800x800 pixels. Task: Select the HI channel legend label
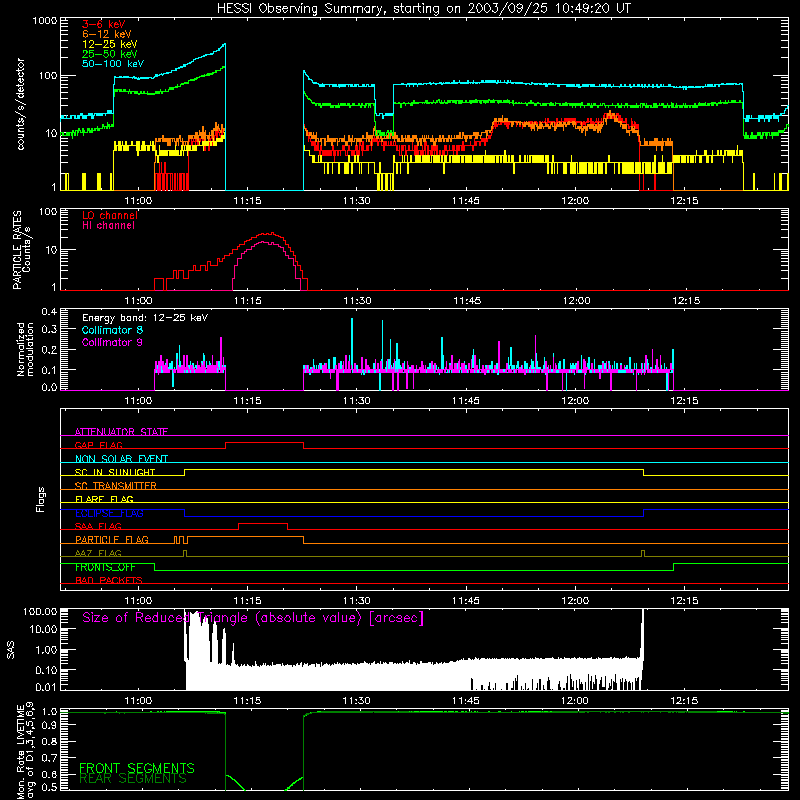pos(108,226)
